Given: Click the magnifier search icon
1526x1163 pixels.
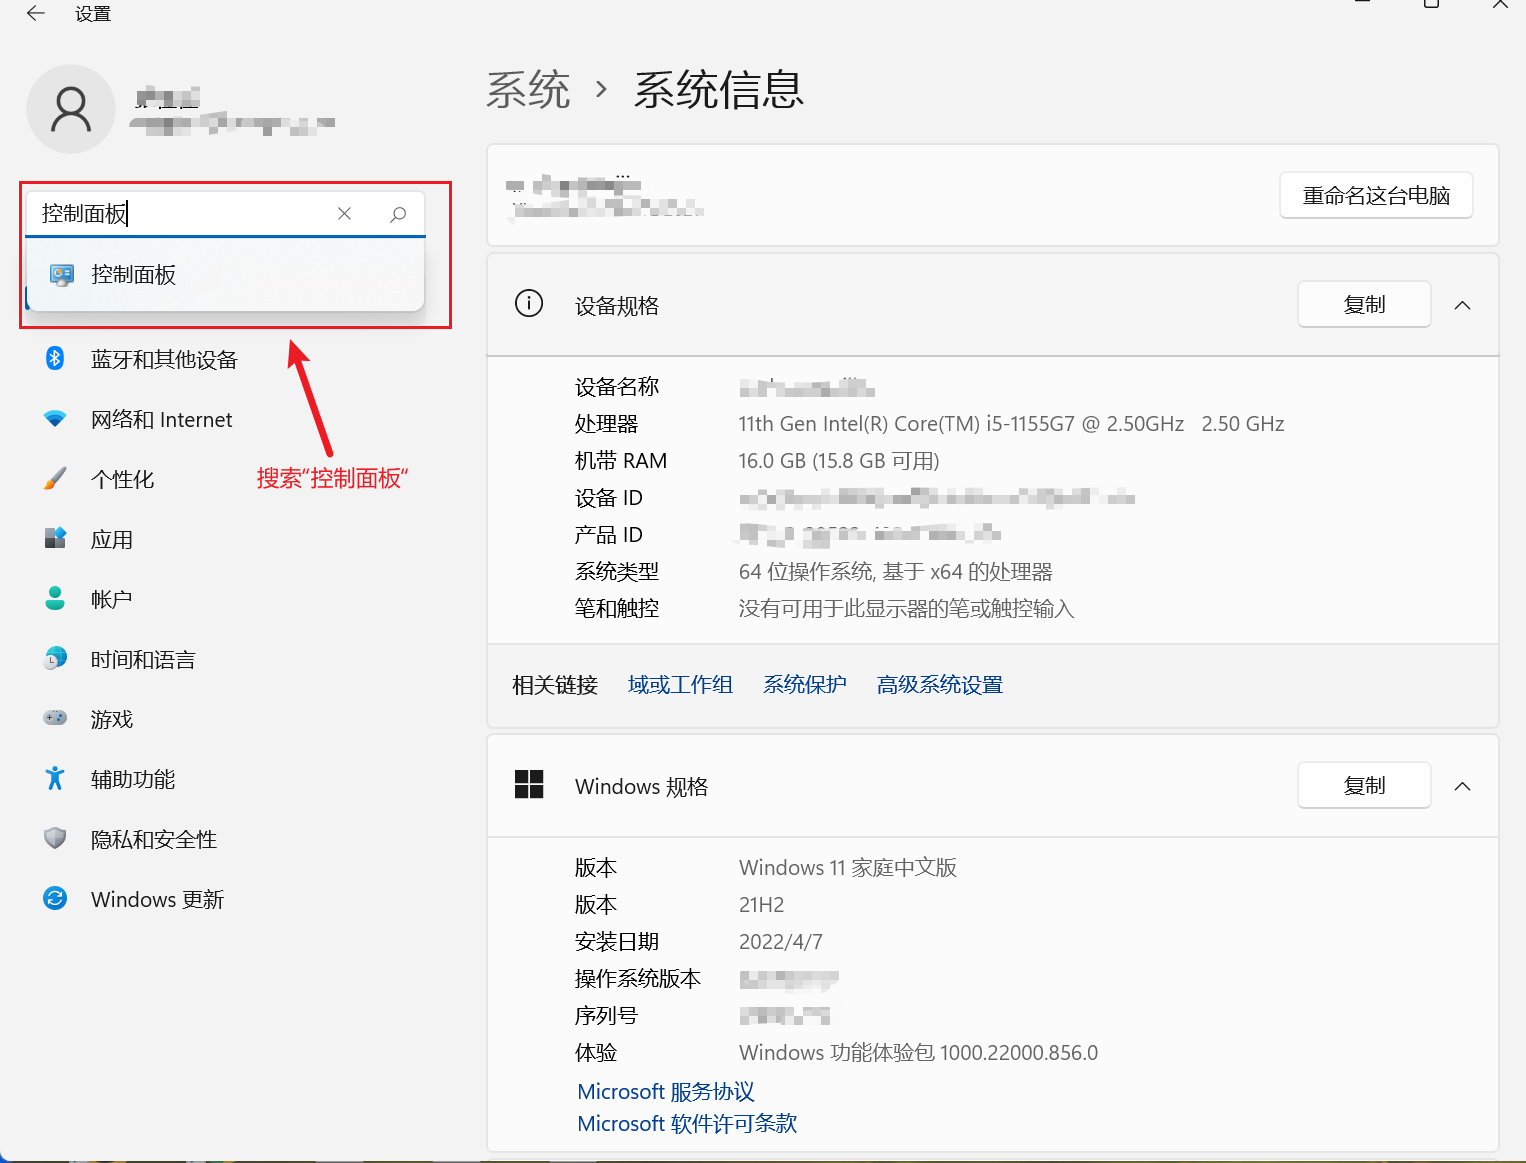Looking at the screenshot, I should (398, 214).
